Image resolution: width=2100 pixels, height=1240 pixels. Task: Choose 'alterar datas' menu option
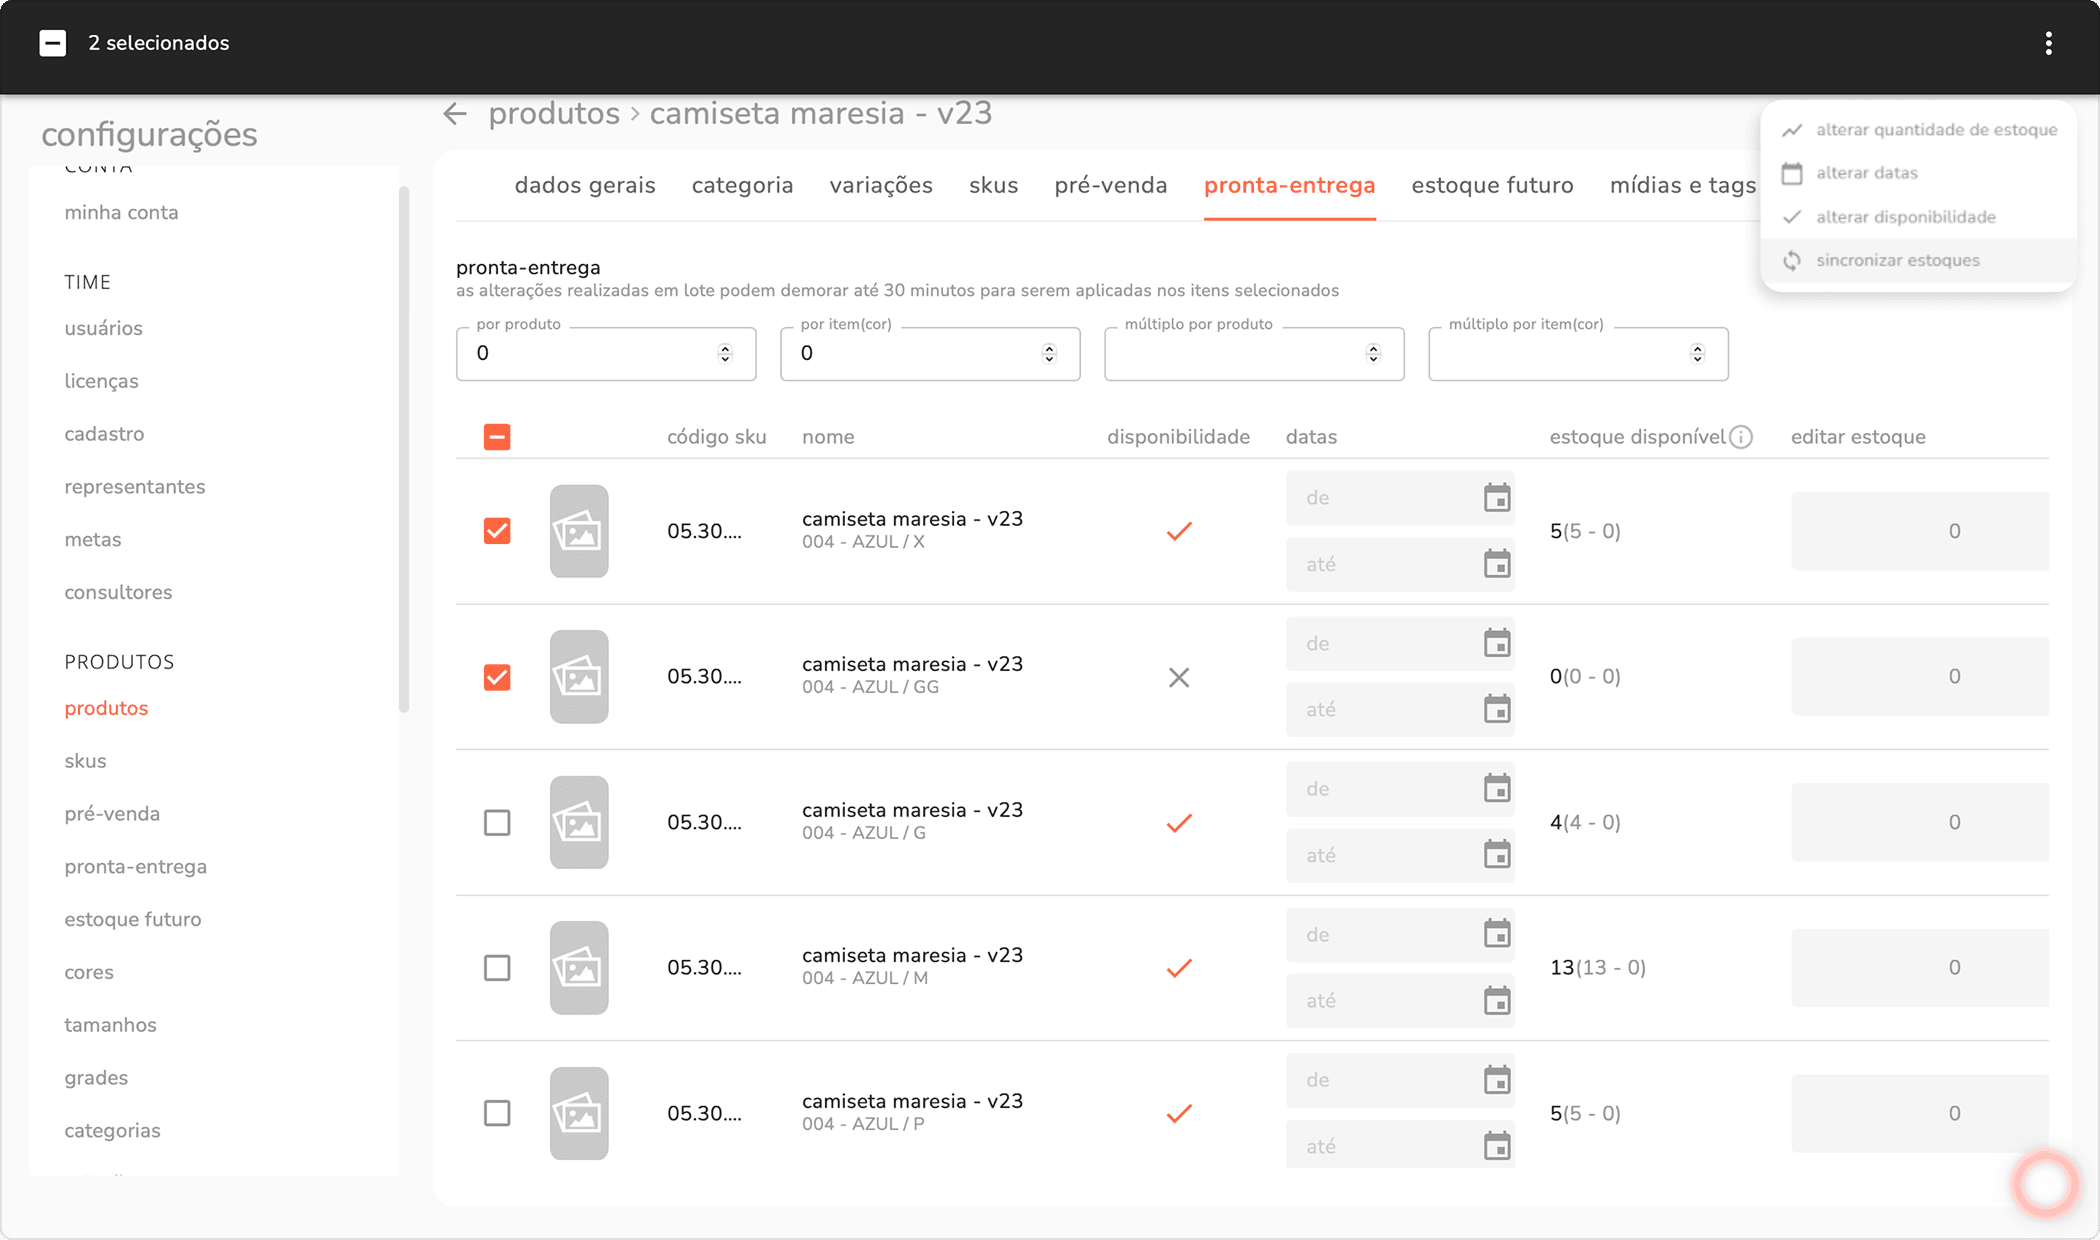point(1918,173)
